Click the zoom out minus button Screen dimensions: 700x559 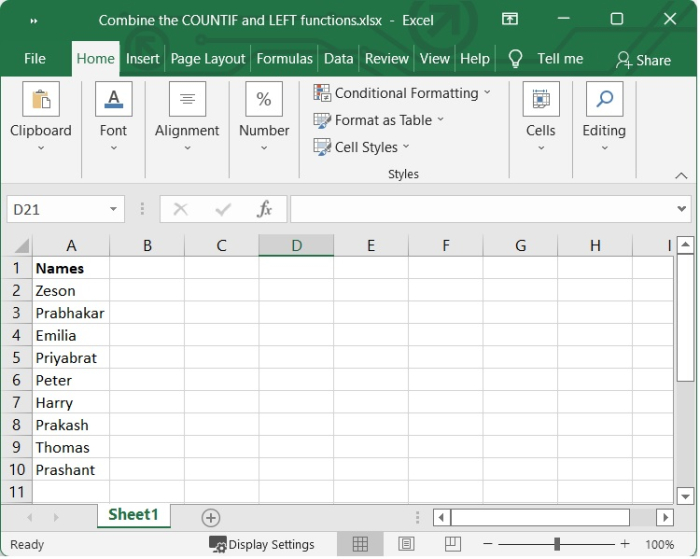coord(488,544)
